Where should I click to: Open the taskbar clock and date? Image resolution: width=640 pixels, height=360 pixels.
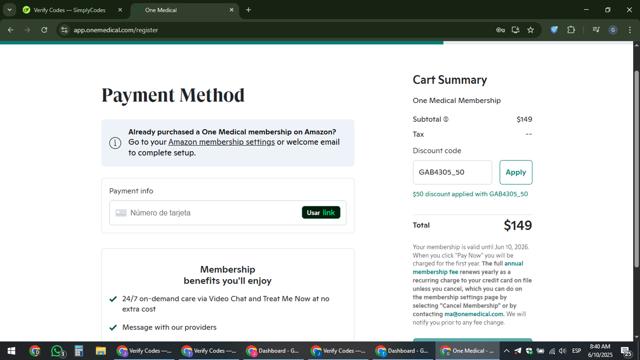pyautogui.click(x=600, y=351)
